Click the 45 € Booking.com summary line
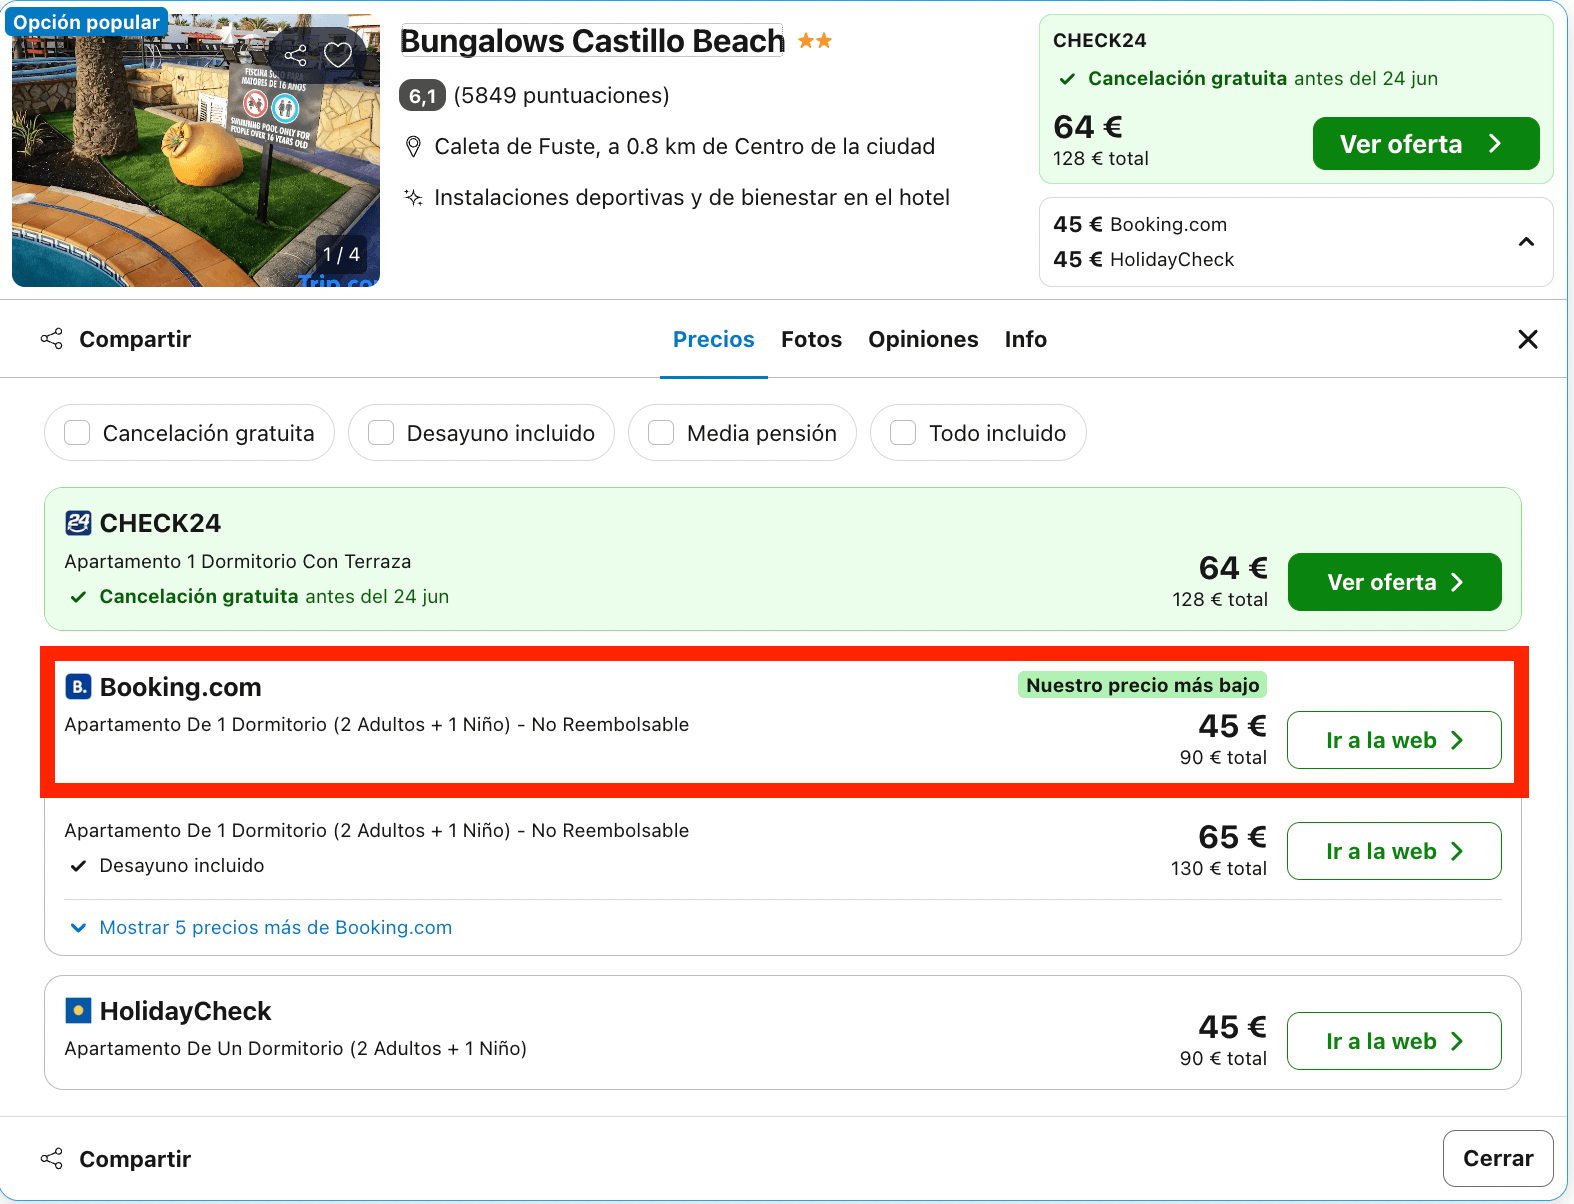Screen dimensions: 1574x1204 point(1140,224)
